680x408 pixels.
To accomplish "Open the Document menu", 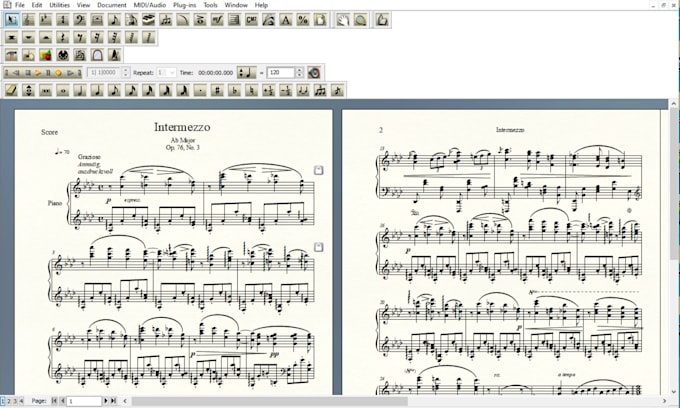I will point(112,5).
